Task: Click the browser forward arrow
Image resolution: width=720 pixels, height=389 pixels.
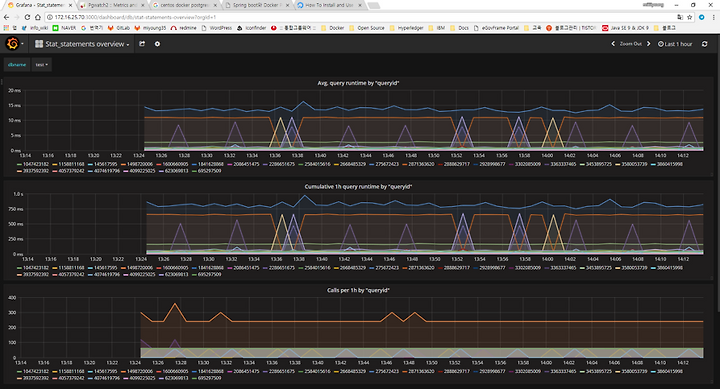Action: 17,17
